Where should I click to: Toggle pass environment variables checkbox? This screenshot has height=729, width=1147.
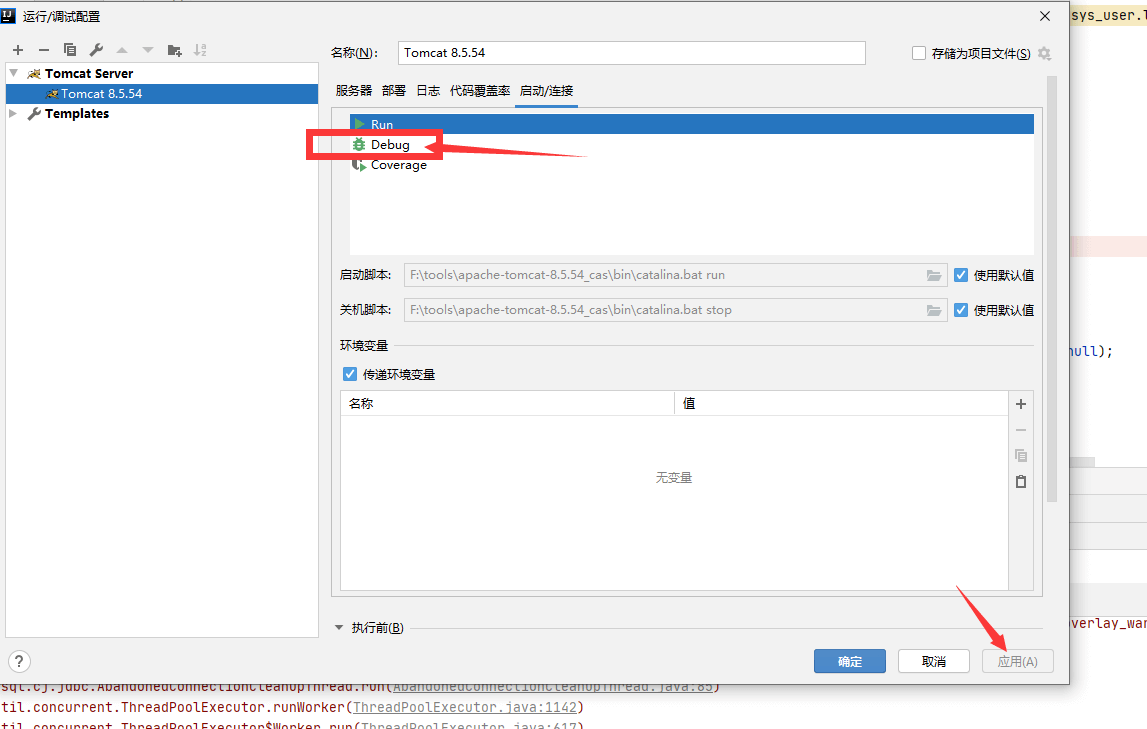pyautogui.click(x=350, y=374)
